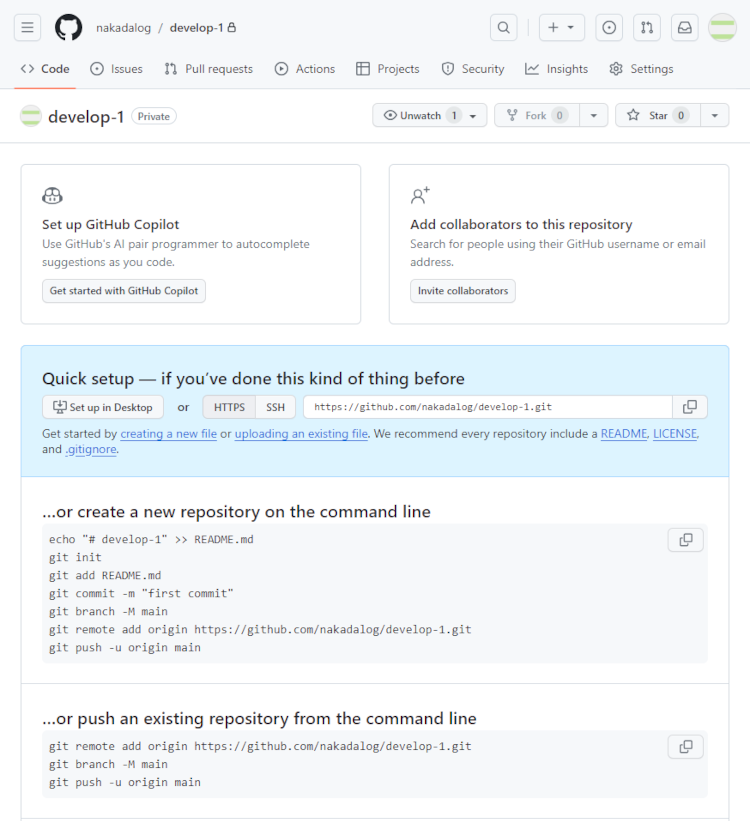Click the repository URL text field

pyautogui.click(x=487, y=407)
